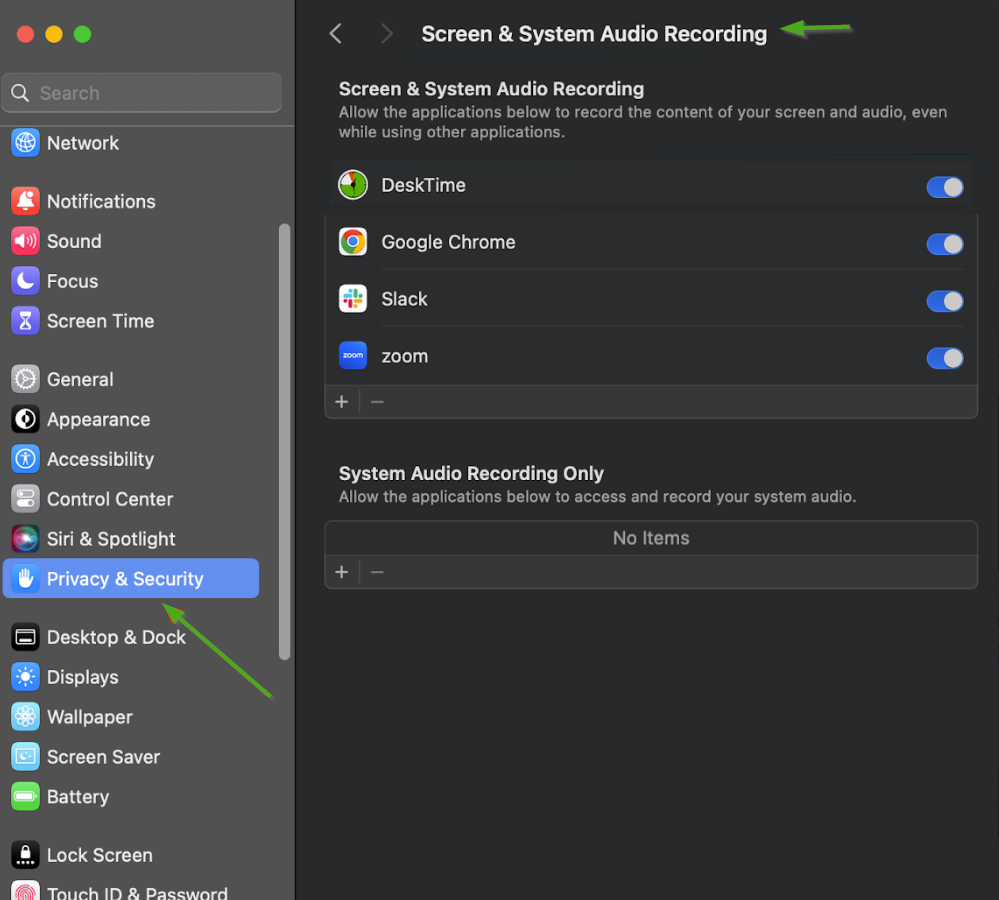The width and height of the screenshot is (999, 900).
Task: Toggle Slack screen recording permission
Action: click(x=944, y=301)
